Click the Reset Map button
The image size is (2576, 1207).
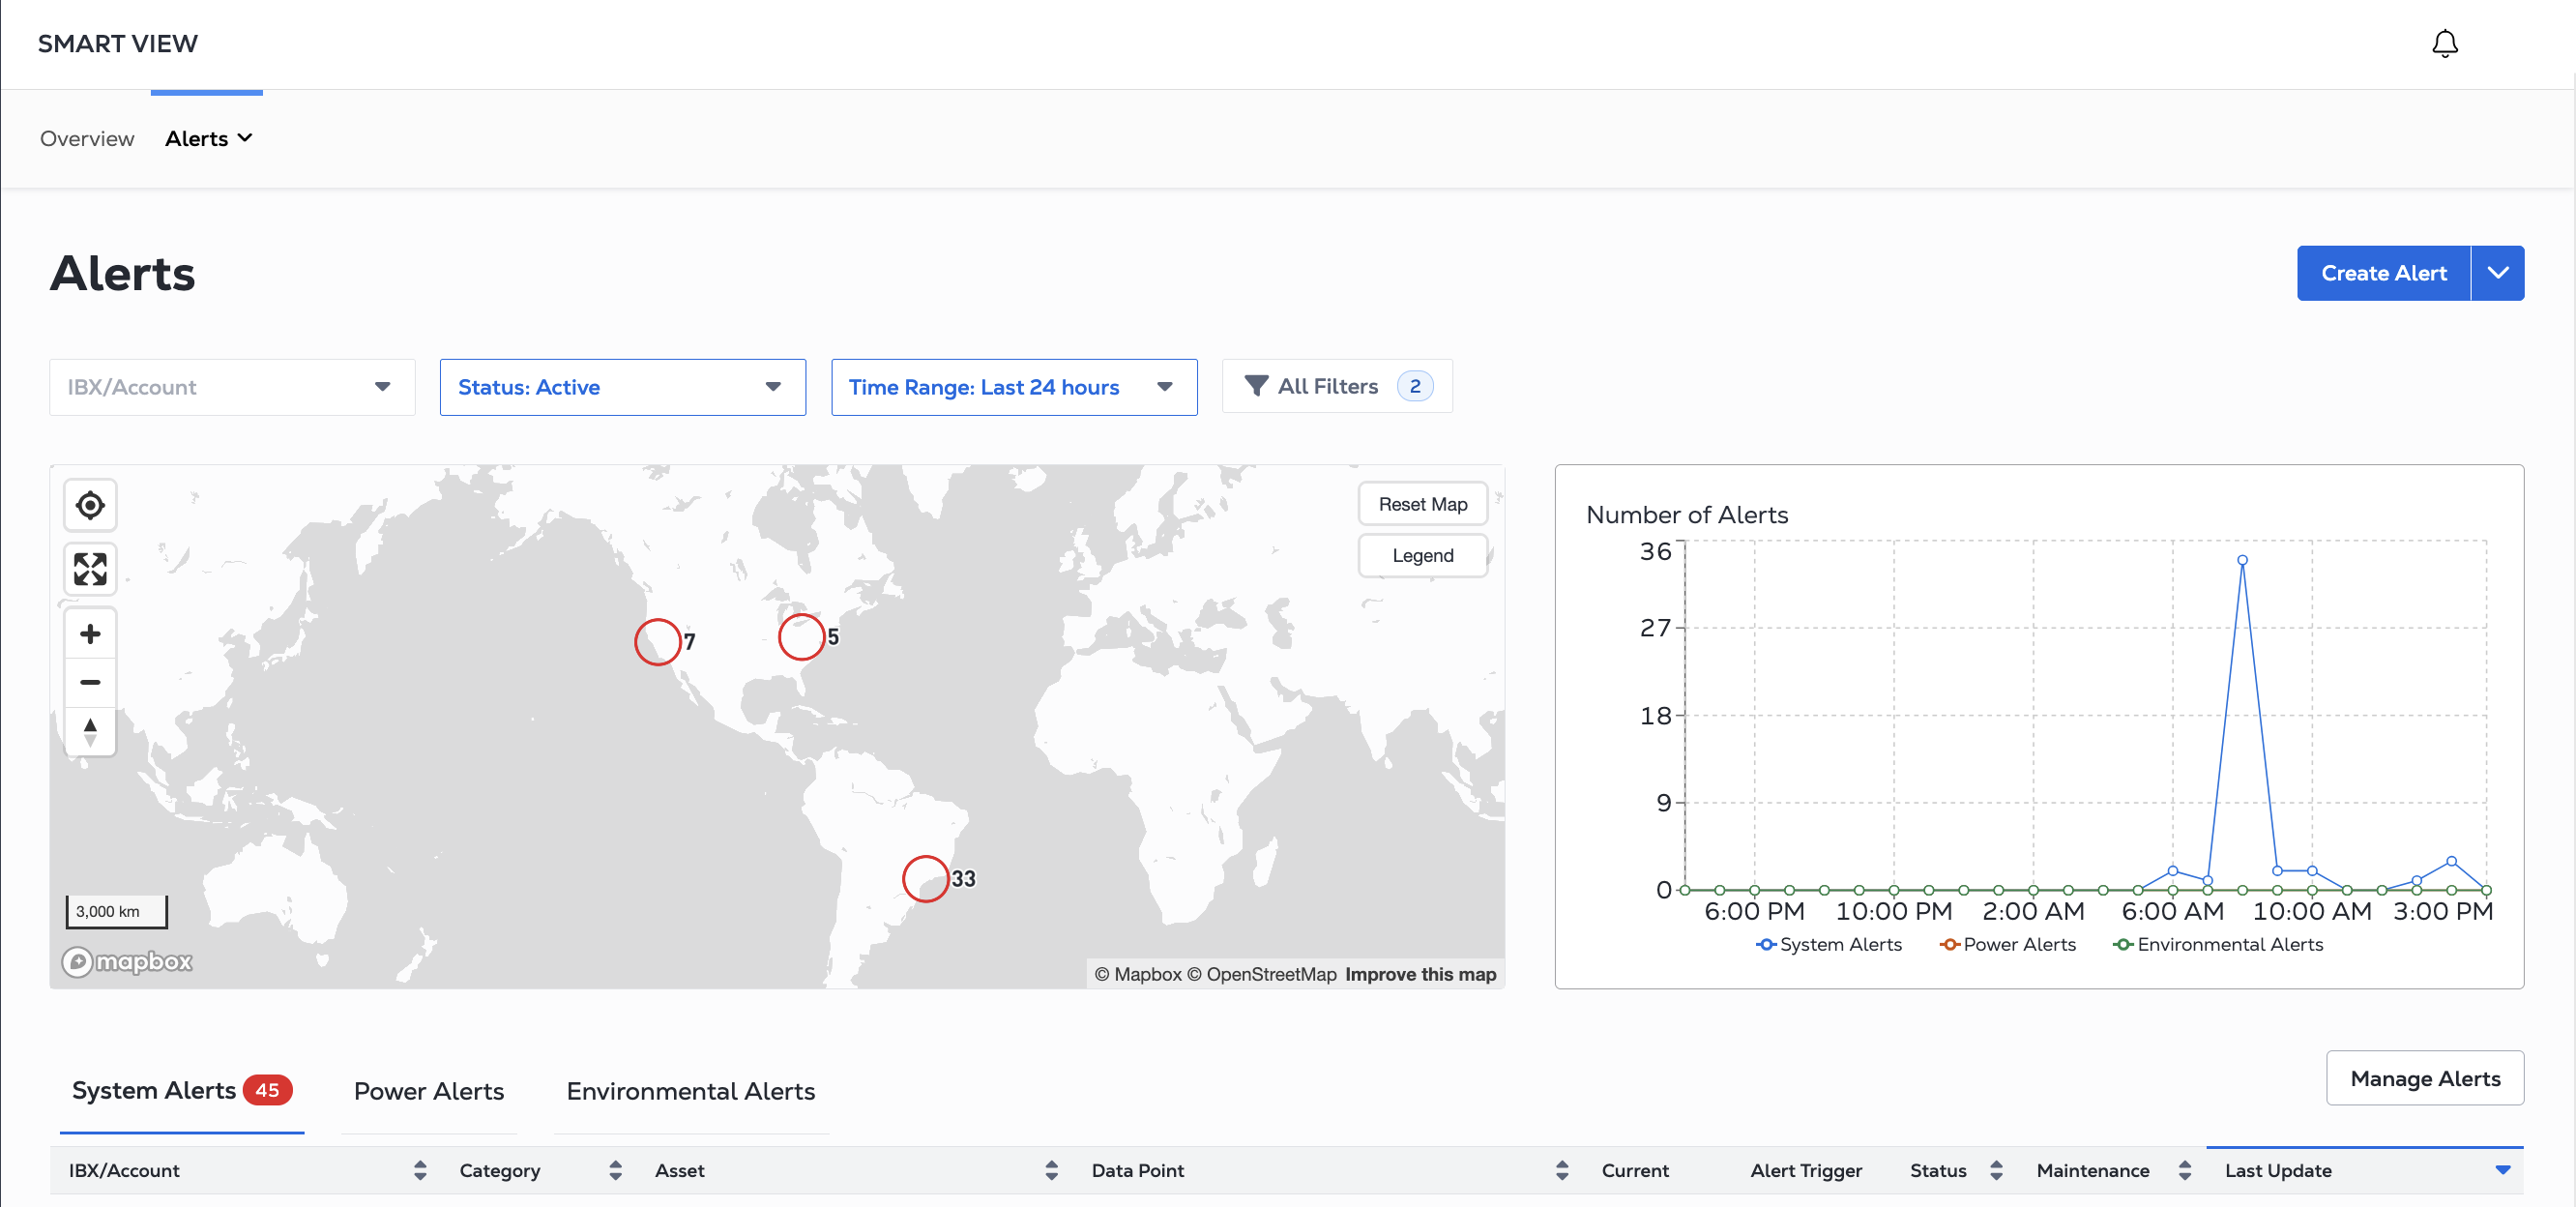click(1422, 504)
